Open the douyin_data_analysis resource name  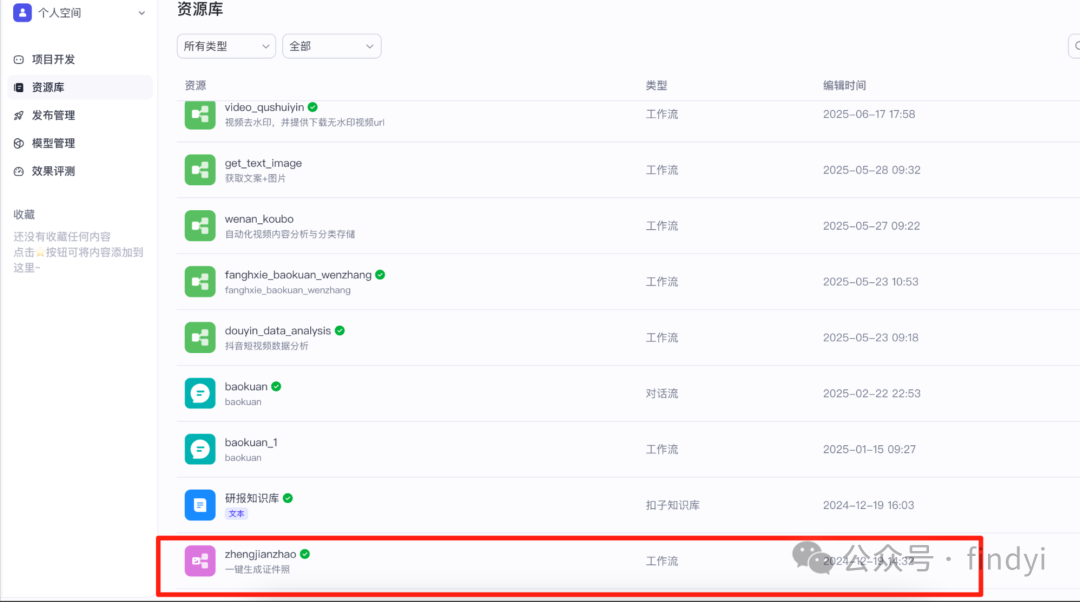(278, 331)
